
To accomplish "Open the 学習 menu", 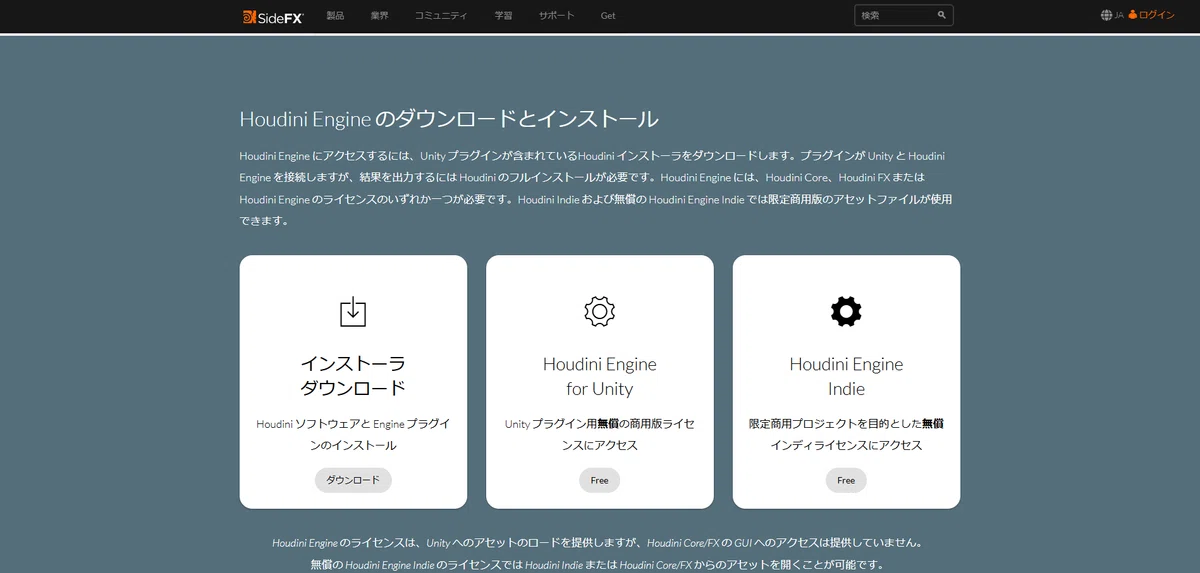I will [503, 16].
